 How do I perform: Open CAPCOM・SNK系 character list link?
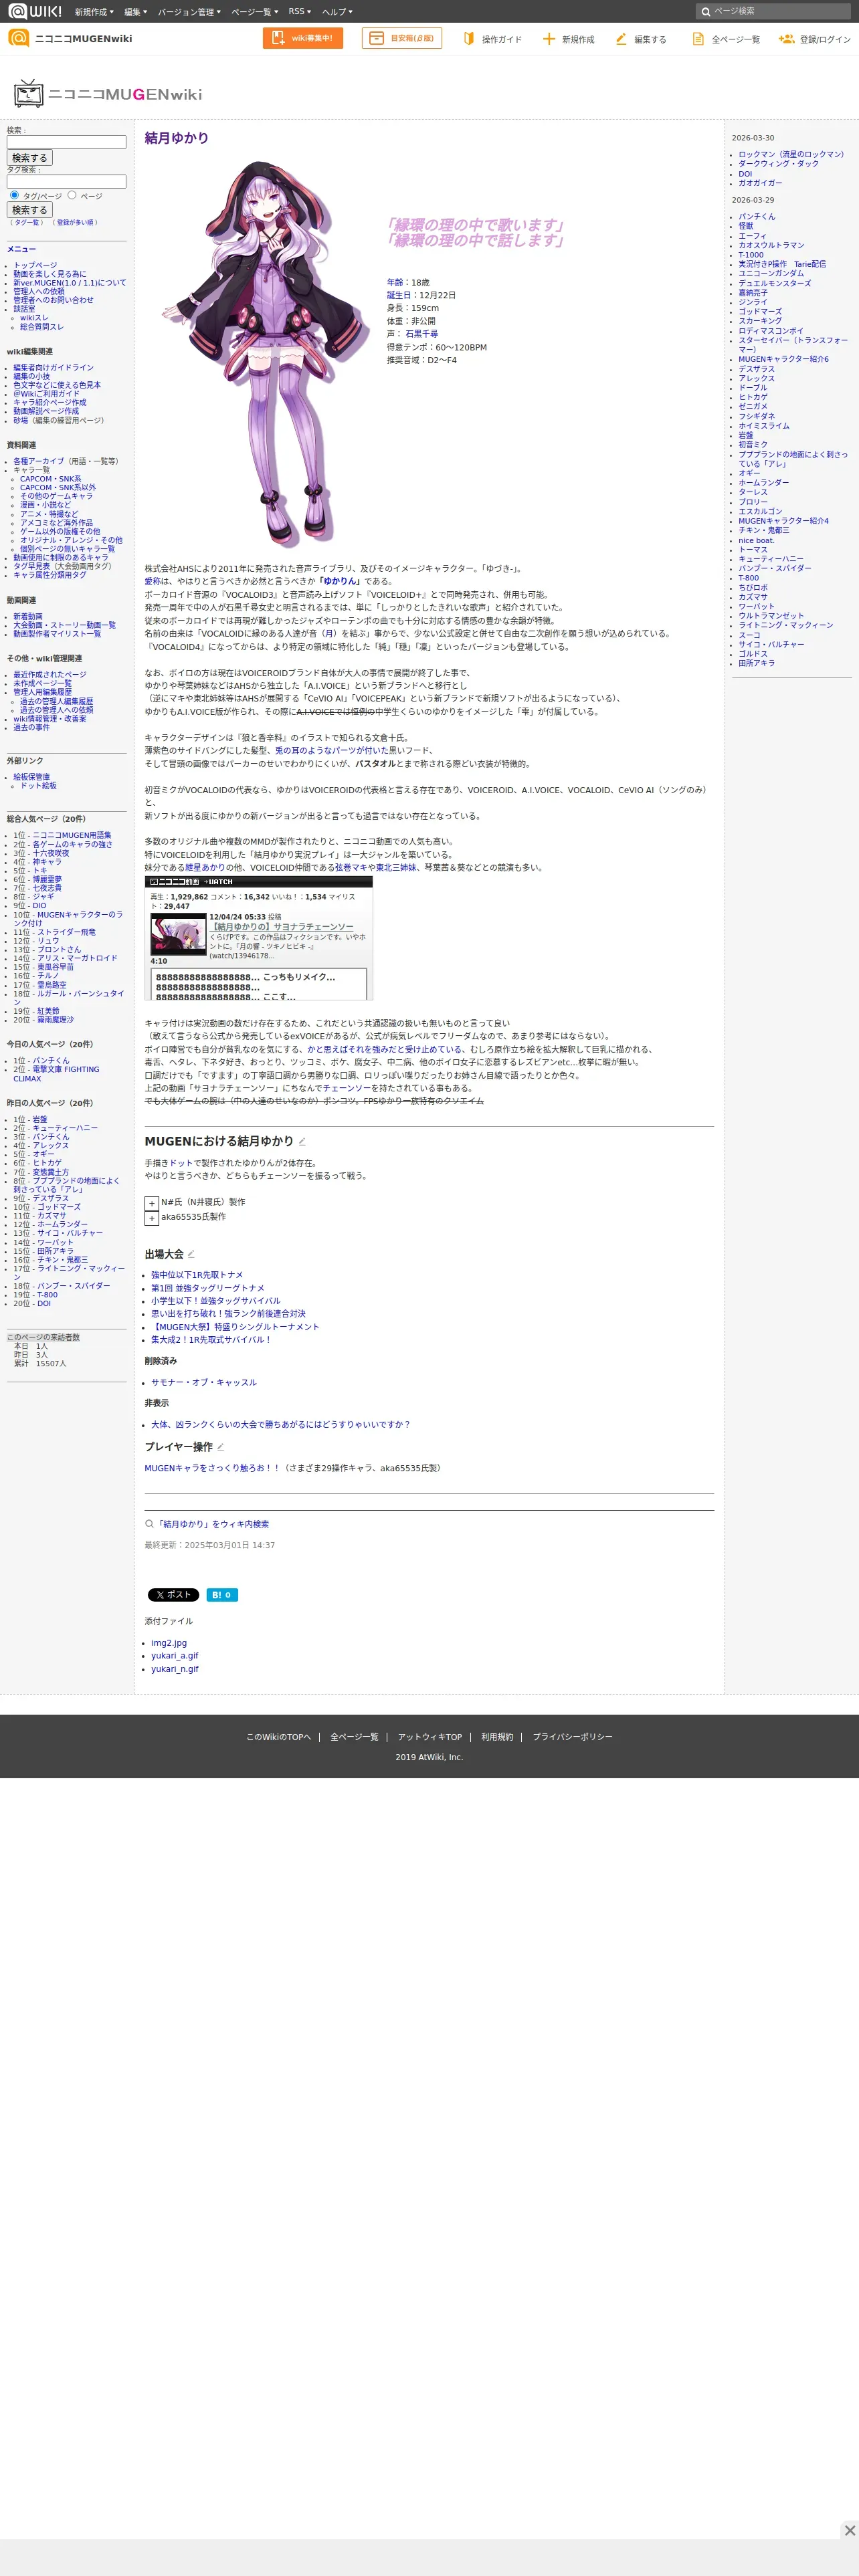[51, 479]
